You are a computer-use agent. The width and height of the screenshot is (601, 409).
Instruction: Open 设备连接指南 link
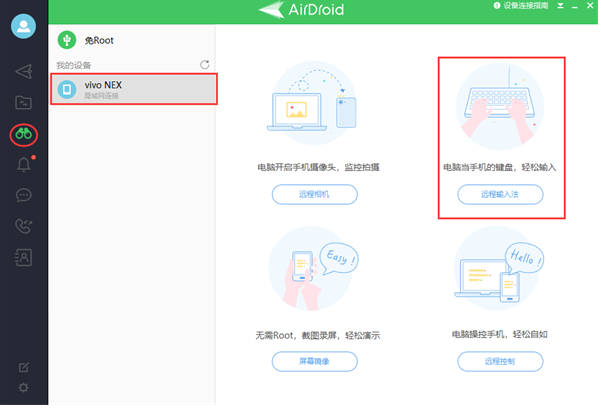[525, 6]
